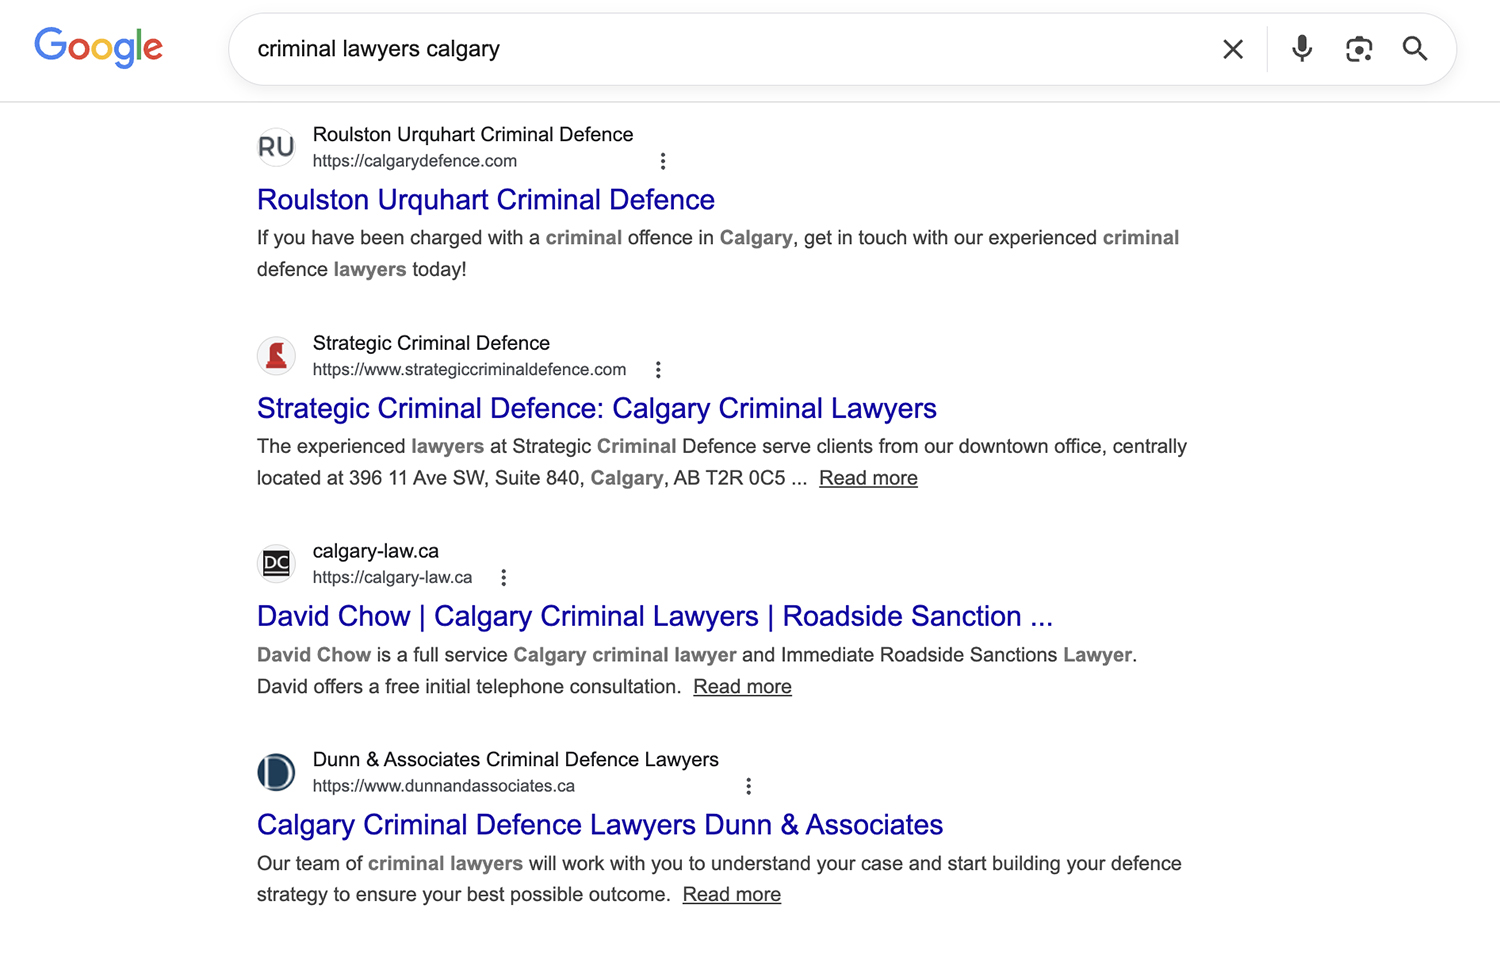Click the calgary-law.ca DC favicon
Viewport: 1500px width, 955px height.
[x=276, y=563]
